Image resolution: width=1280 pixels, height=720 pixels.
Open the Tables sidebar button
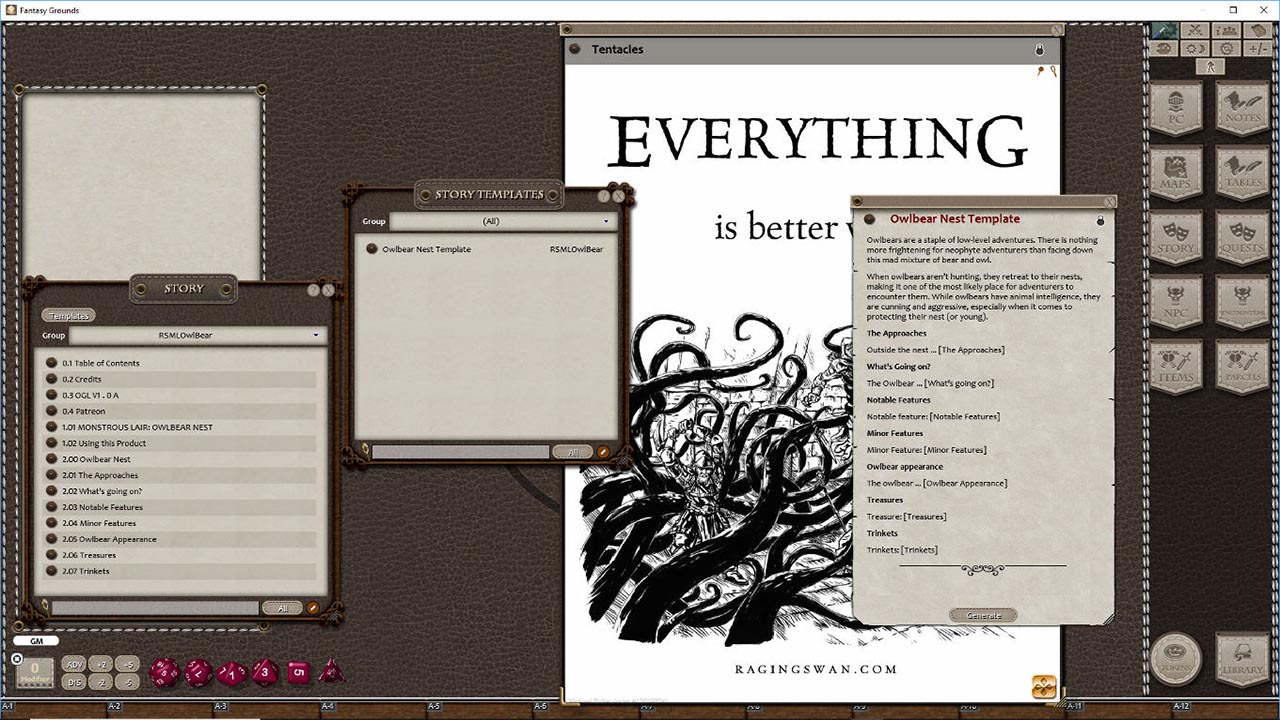pyautogui.click(x=1241, y=174)
